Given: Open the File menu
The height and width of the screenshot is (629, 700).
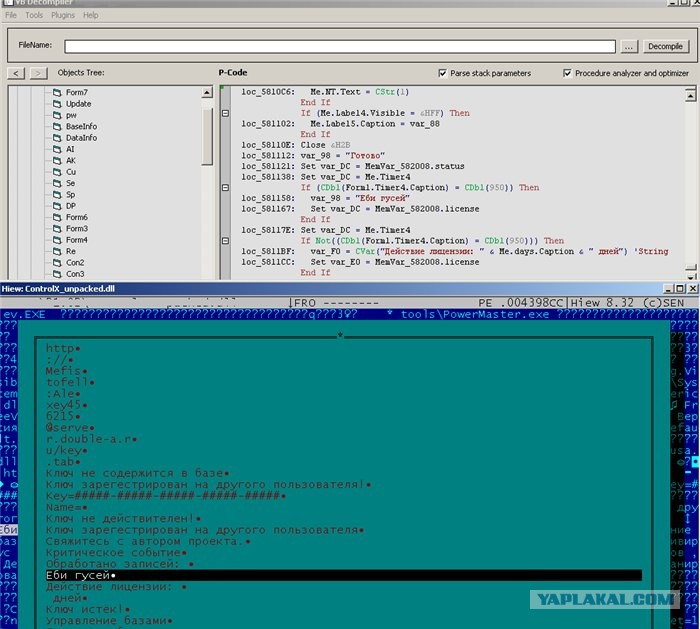Looking at the screenshot, I should (11, 16).
